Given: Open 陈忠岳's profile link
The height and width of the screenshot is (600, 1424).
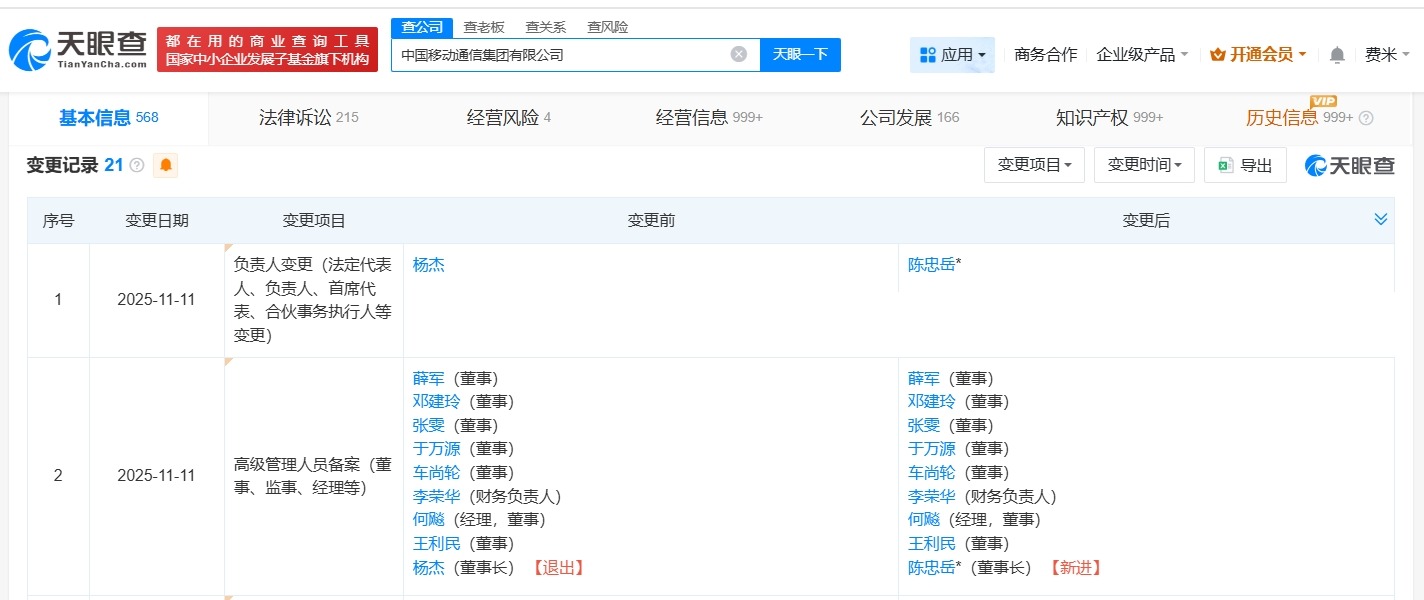Looking at the screenshot, I should (930, 265).
